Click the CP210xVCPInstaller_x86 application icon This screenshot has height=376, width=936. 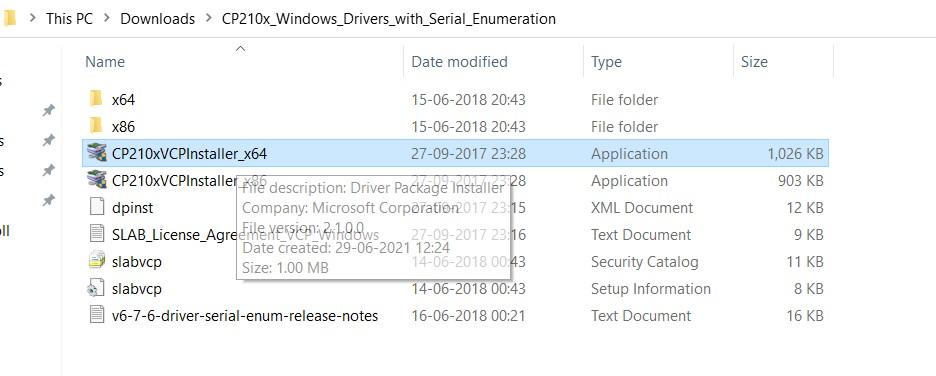tap(97, 180)
